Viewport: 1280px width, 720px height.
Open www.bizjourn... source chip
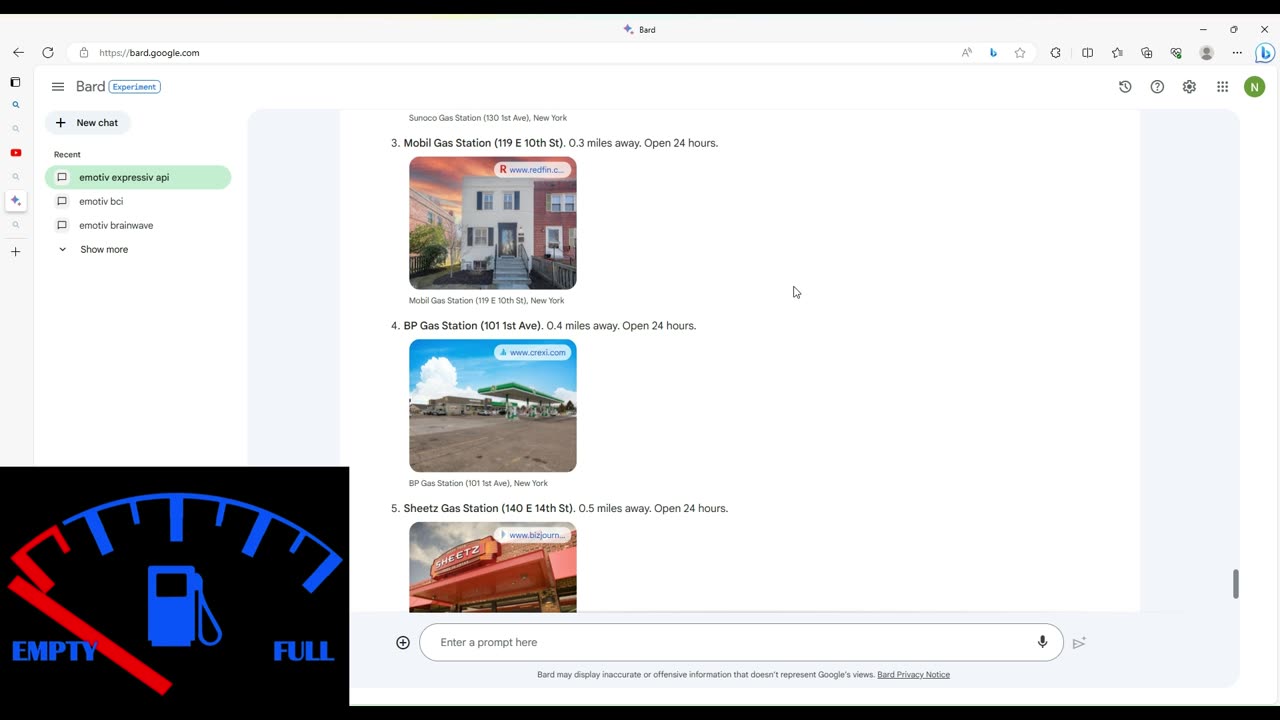click(x=532, y=535)
